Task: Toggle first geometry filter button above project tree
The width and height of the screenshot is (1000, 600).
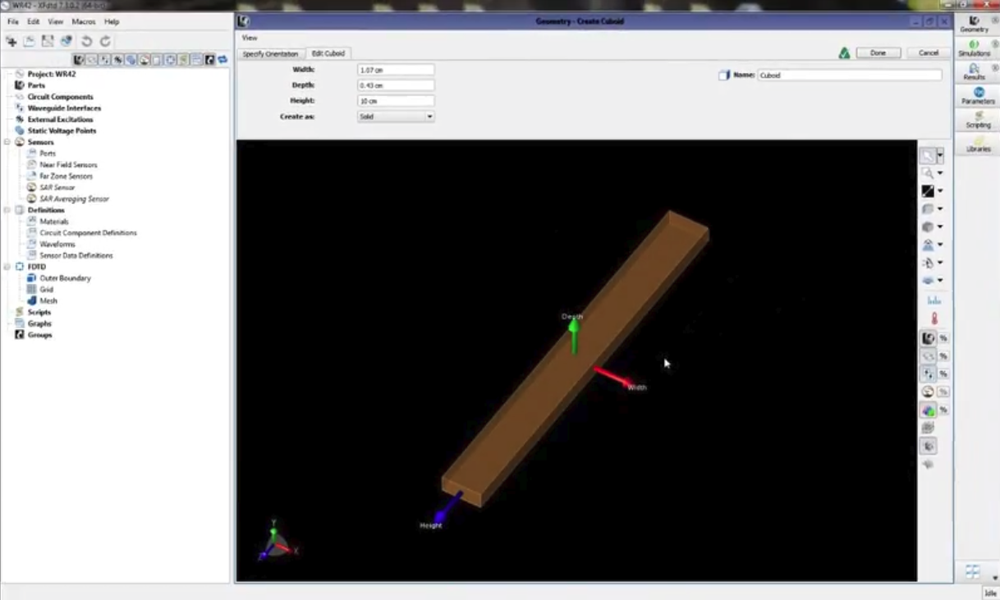Action: pos(78,60)
